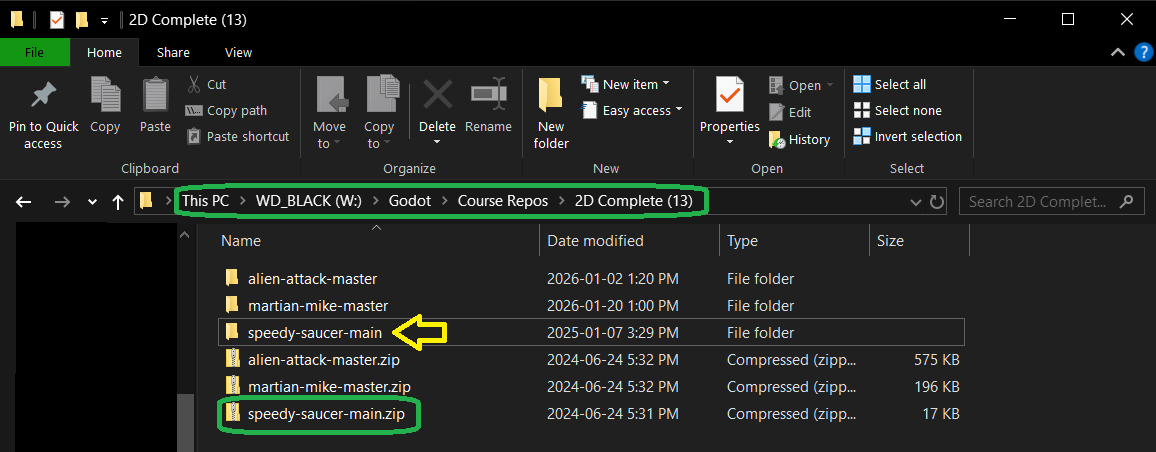
Task: Click the Delete X icon
Action: (x=437, y=96)
